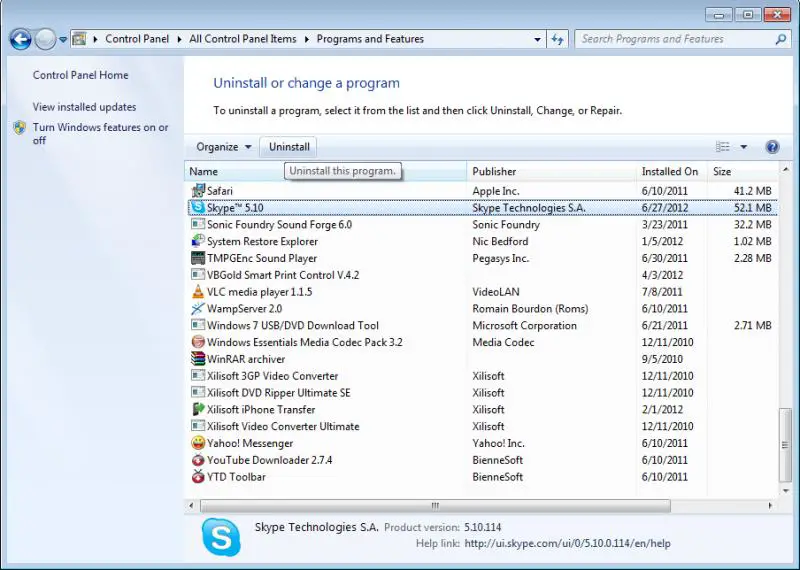The width and height of the screenshot is (800, 570).
Task: Sort by Installed On column header
Action: 671,171
